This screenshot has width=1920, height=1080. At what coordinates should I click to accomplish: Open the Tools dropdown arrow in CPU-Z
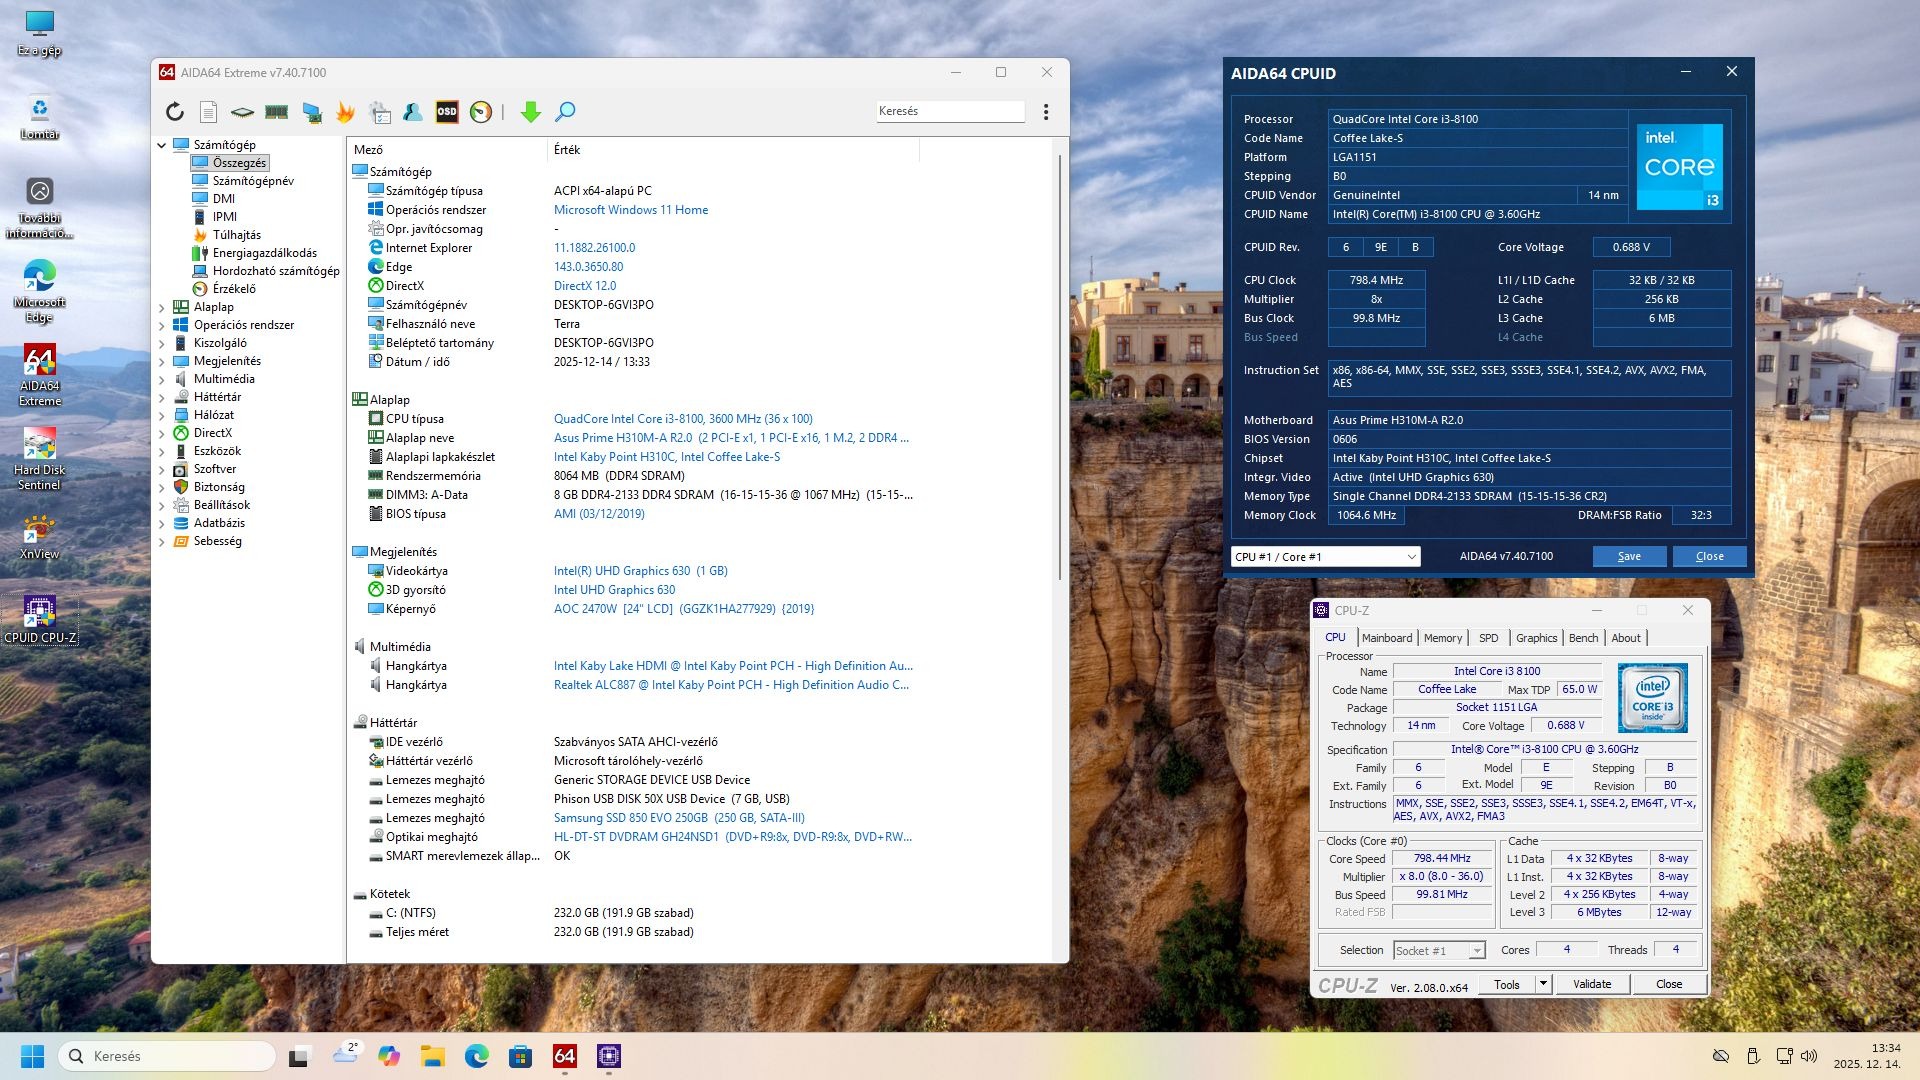coord(1543,984)
